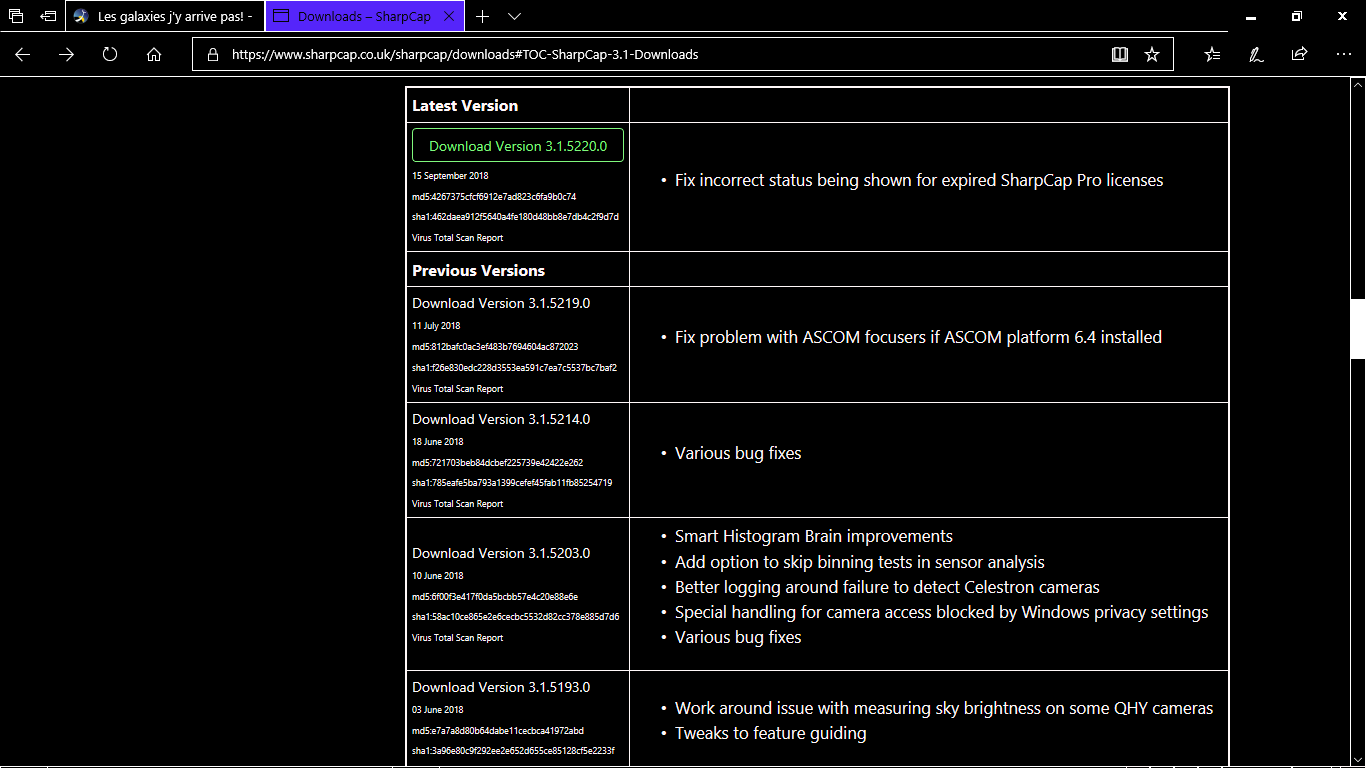
Task: Click the Latest Version heading
Action: (x=465, y=105)
